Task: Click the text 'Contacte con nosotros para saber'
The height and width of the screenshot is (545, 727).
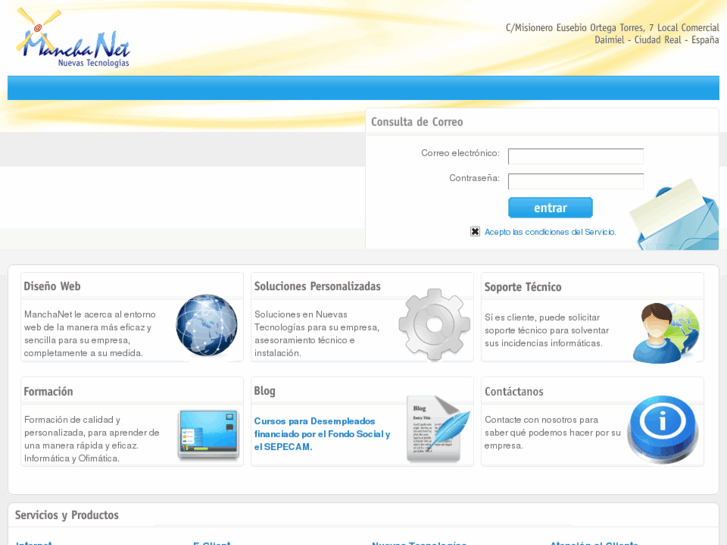Action: (x=552, y=432)
